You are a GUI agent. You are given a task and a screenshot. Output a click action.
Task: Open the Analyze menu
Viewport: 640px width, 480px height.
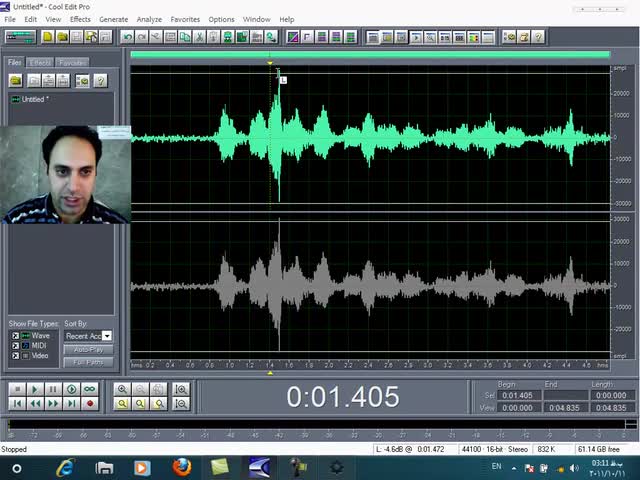click(x=149, y=19)
